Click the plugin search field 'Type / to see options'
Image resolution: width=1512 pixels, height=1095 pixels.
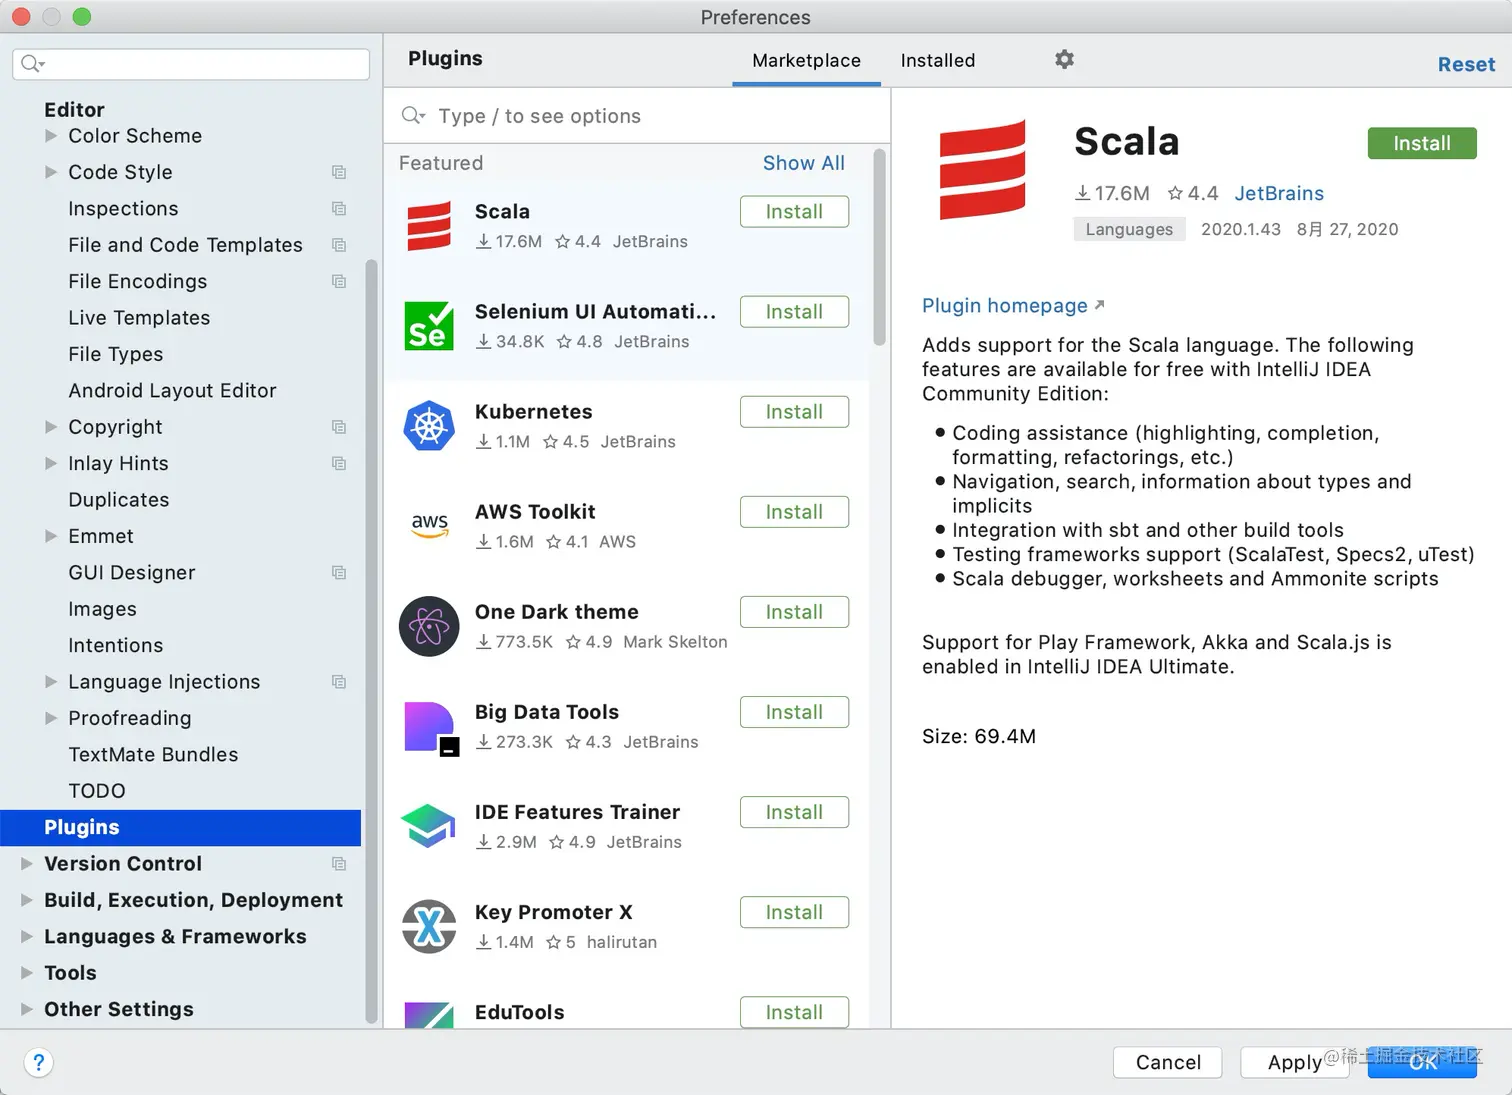click(638, 116)
